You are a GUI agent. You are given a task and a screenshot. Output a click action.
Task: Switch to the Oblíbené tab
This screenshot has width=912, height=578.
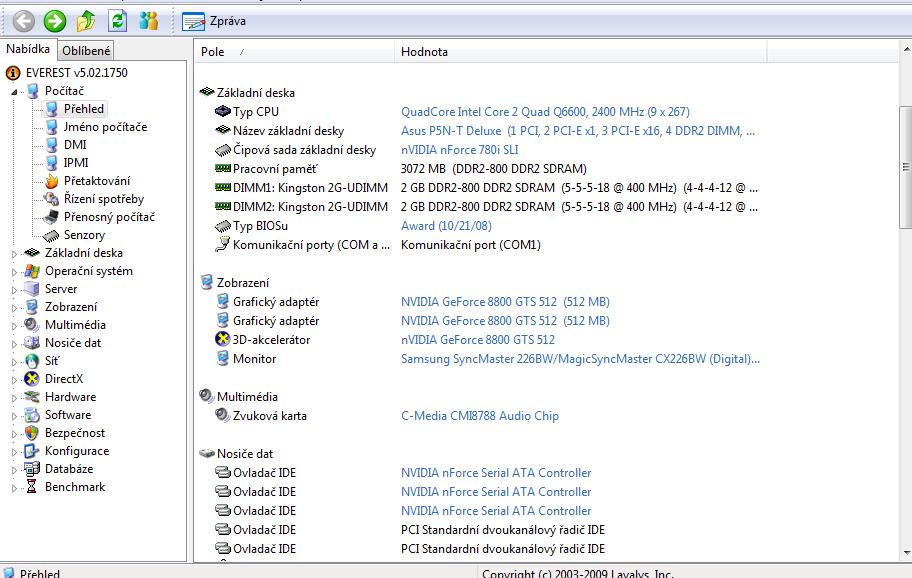[x=86, y=50]
